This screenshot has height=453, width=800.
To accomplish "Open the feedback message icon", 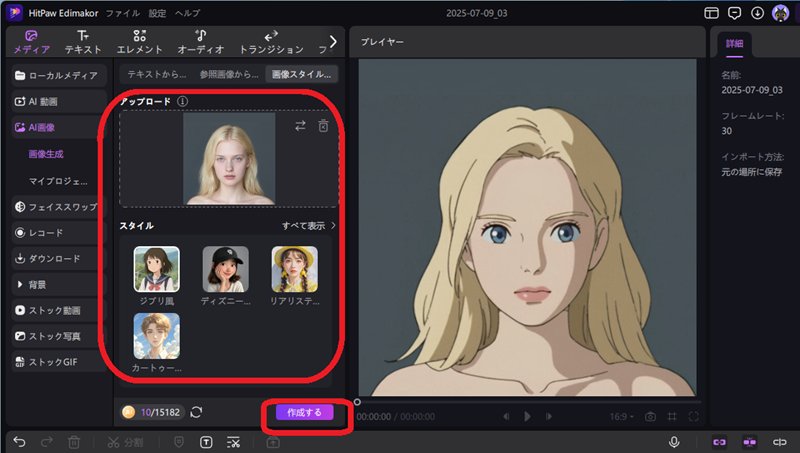I will tap(734, 13).
